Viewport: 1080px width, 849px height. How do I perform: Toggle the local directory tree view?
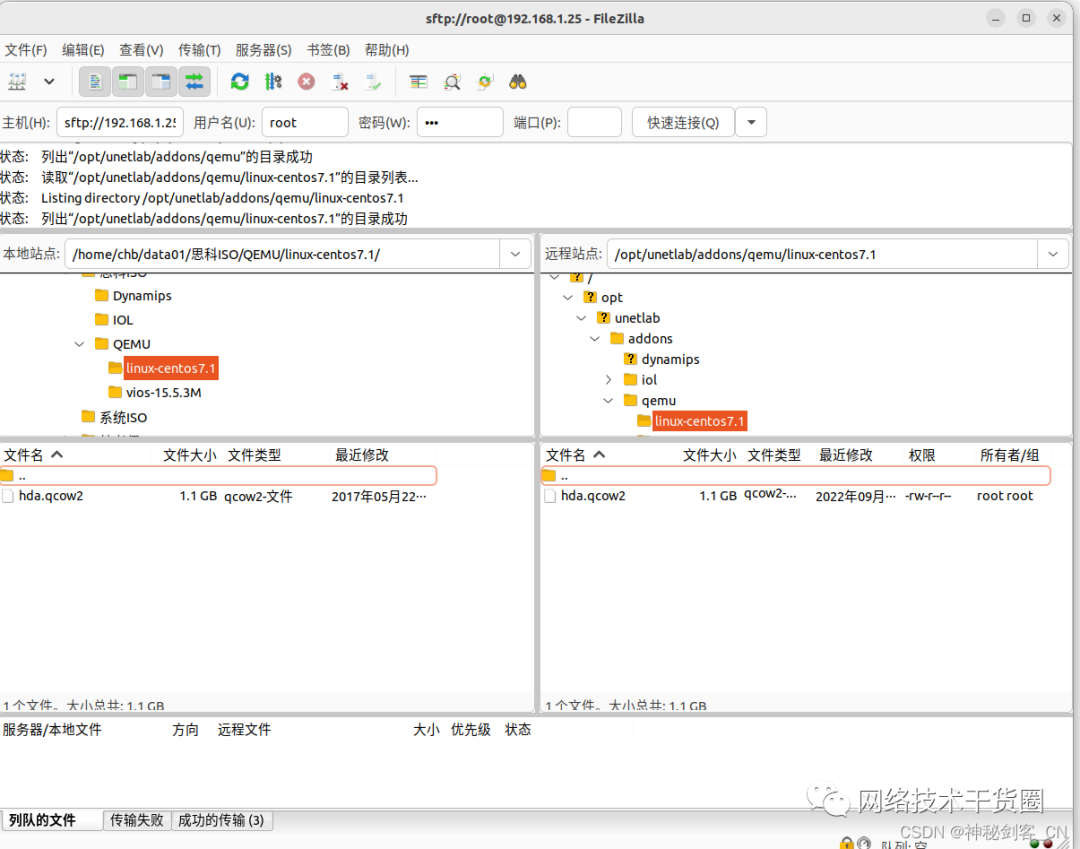127,81
